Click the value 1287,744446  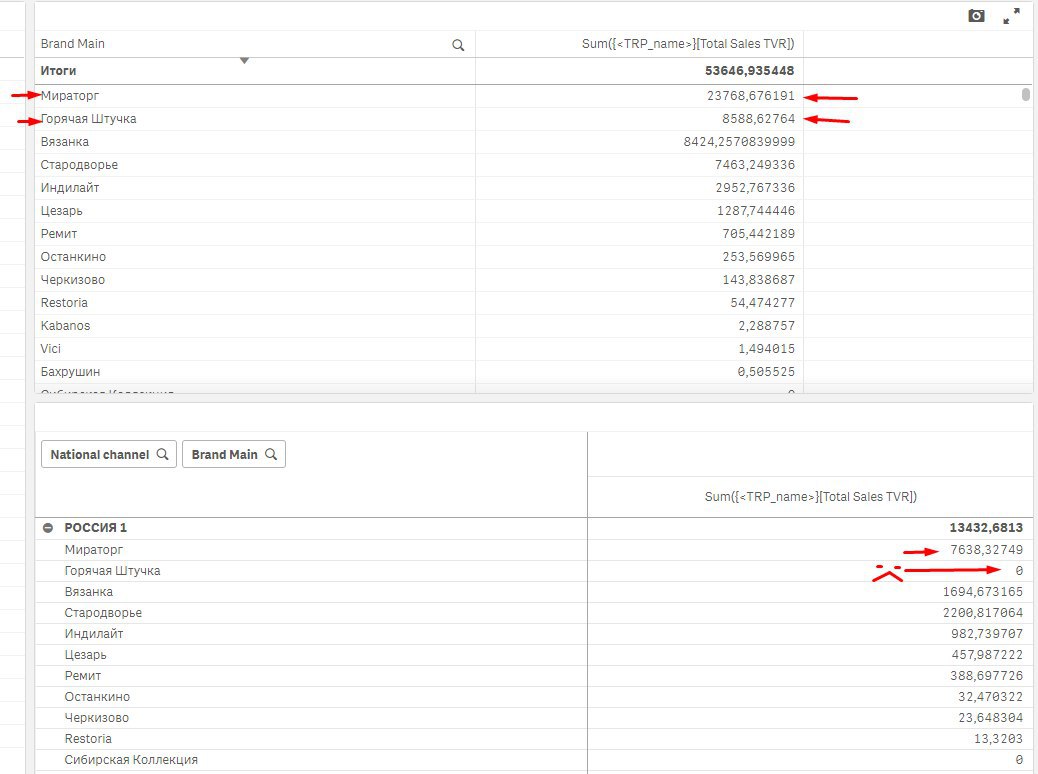click(x=756, y=211)
